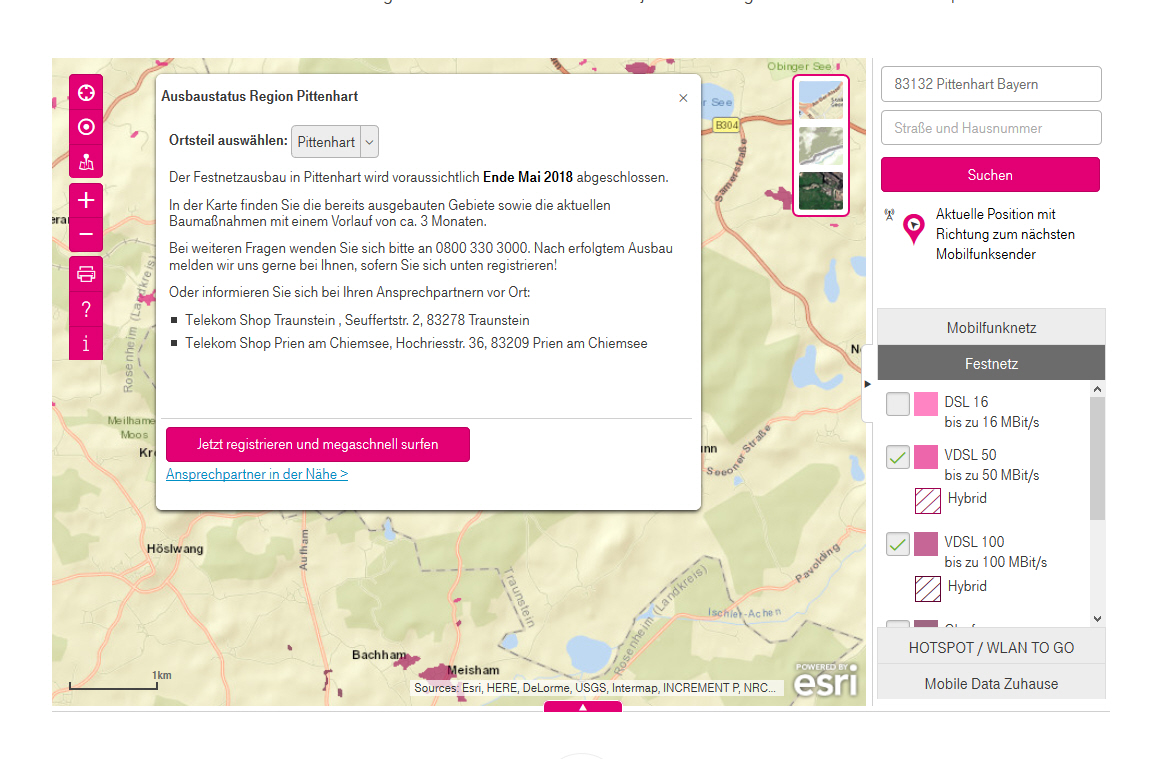Screen dimensions: 1154x759
Task: Uncheck the VDSL 100 layer checkbox
Action: coord(898,544)
